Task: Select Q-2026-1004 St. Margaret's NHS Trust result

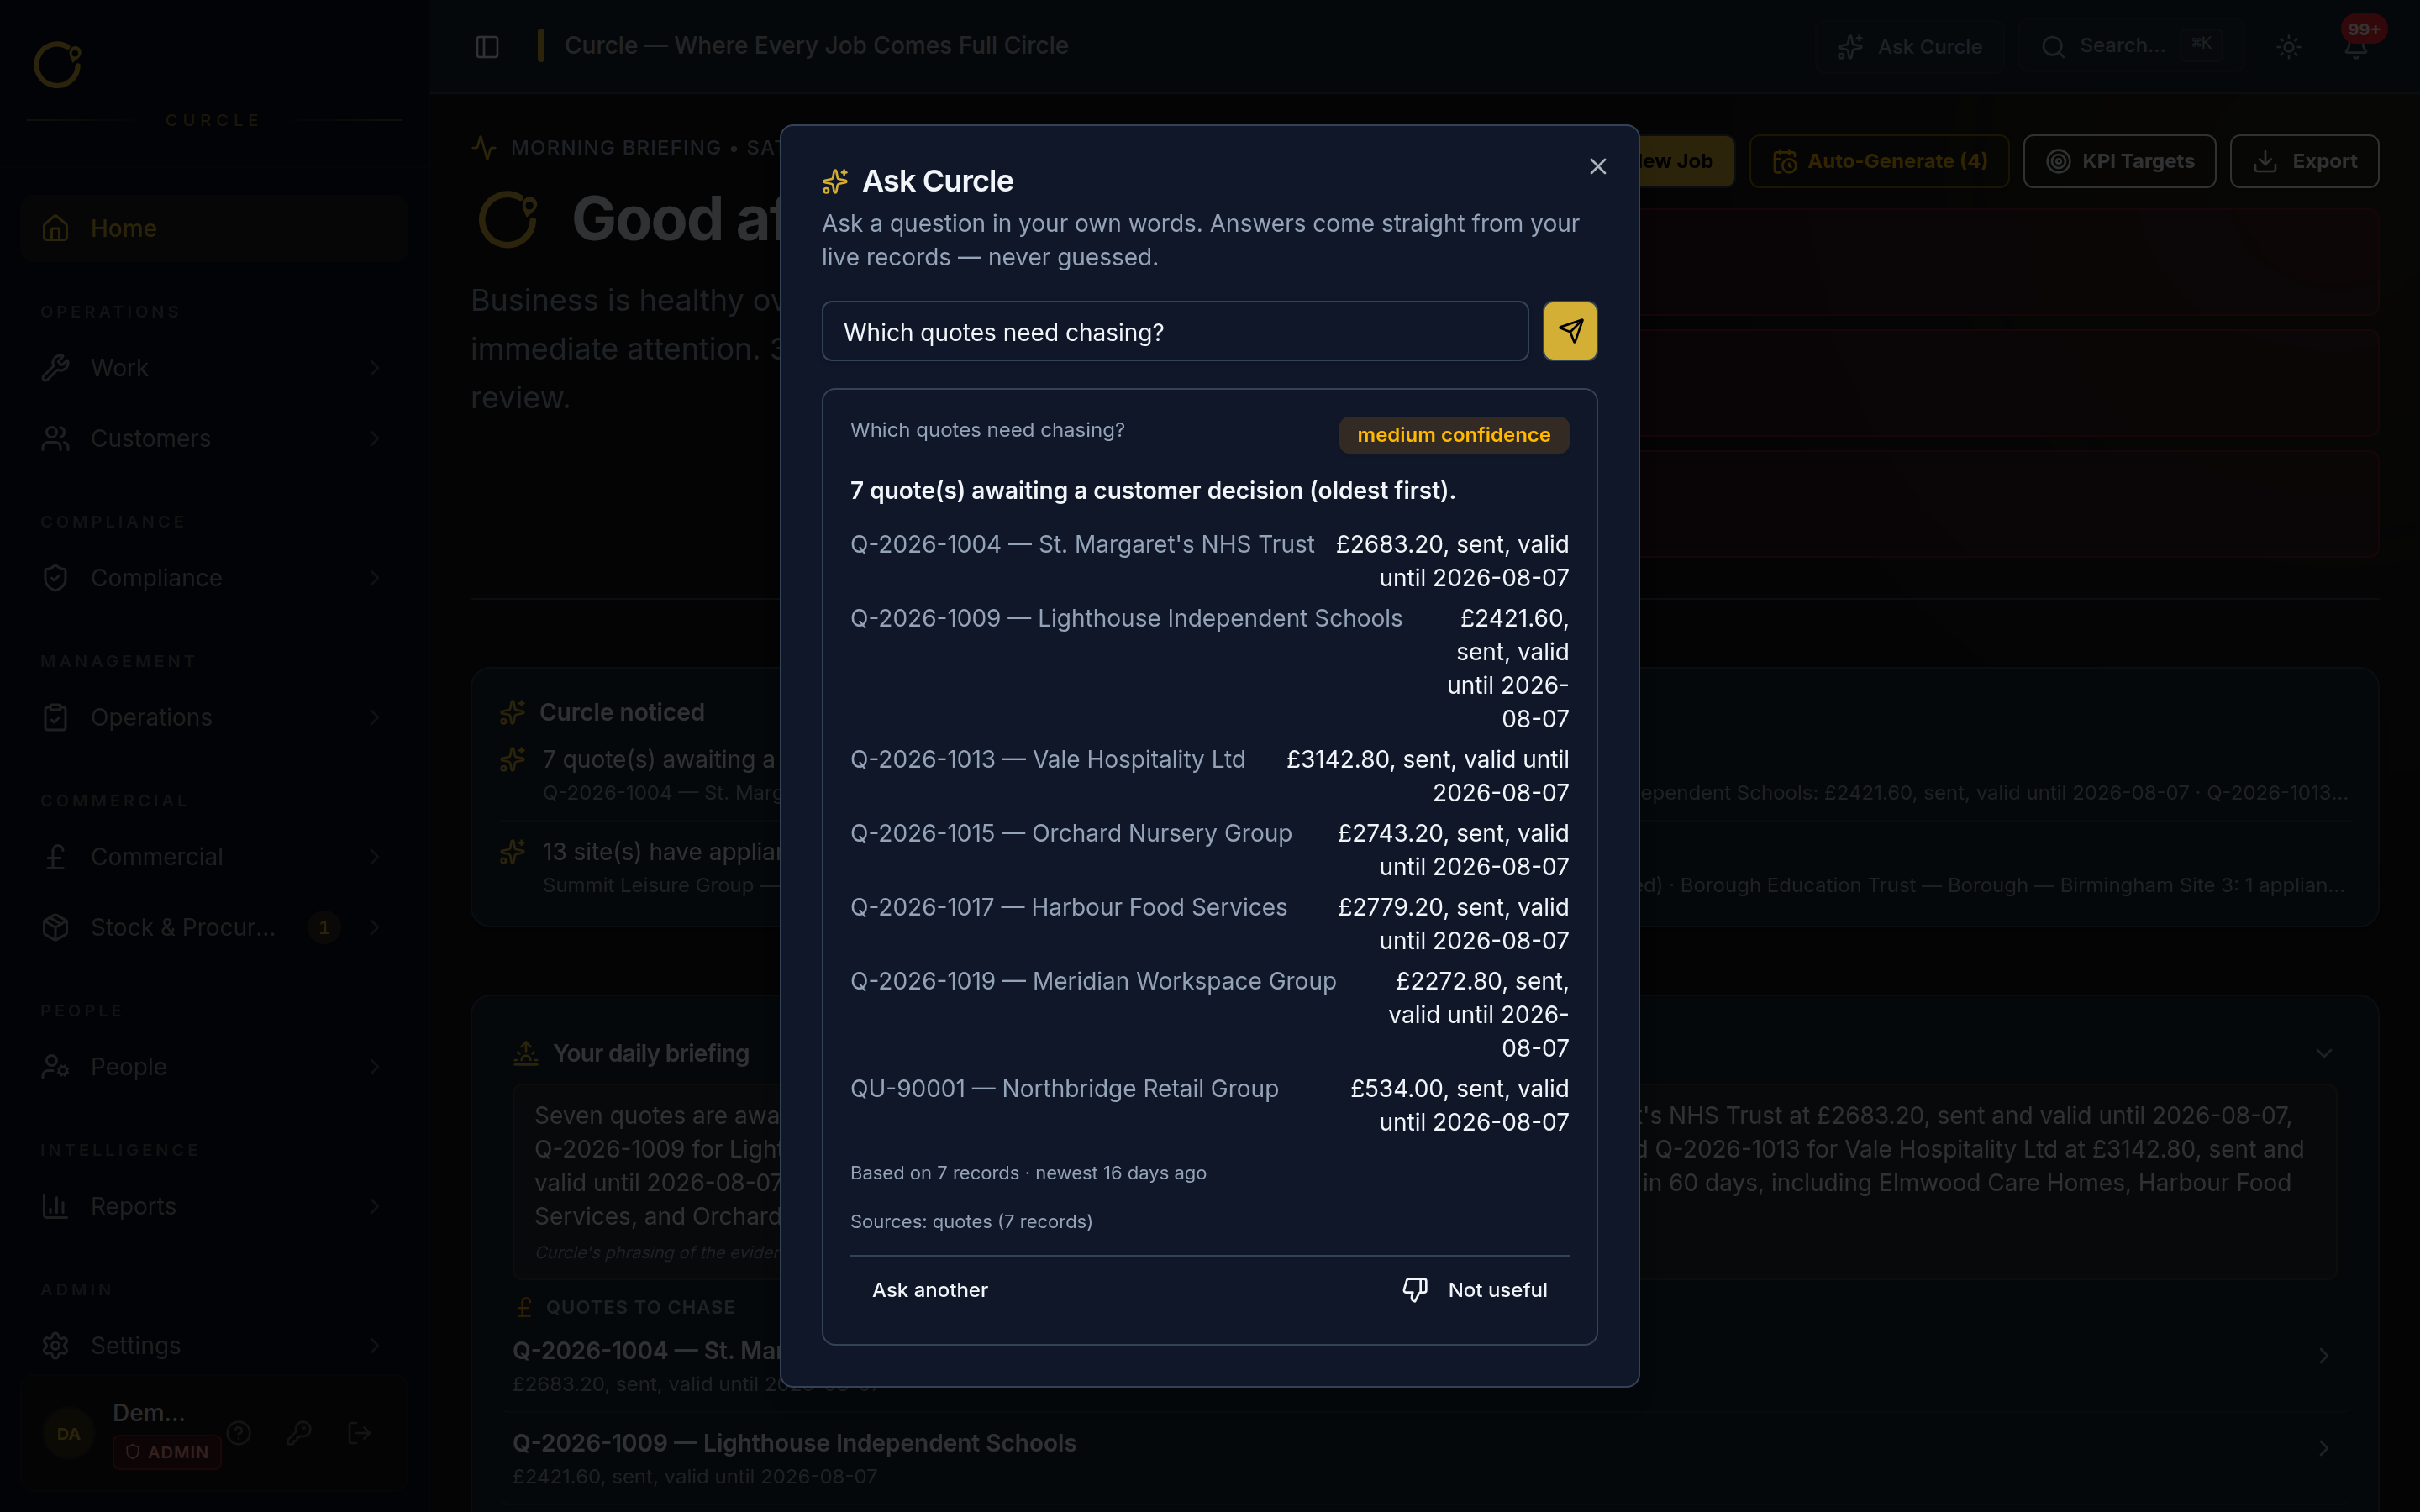Action: coord(1209,561)
